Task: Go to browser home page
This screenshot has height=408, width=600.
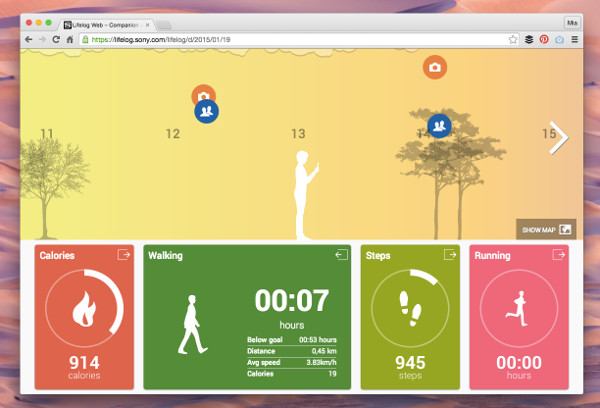Action: click(70, 39)
